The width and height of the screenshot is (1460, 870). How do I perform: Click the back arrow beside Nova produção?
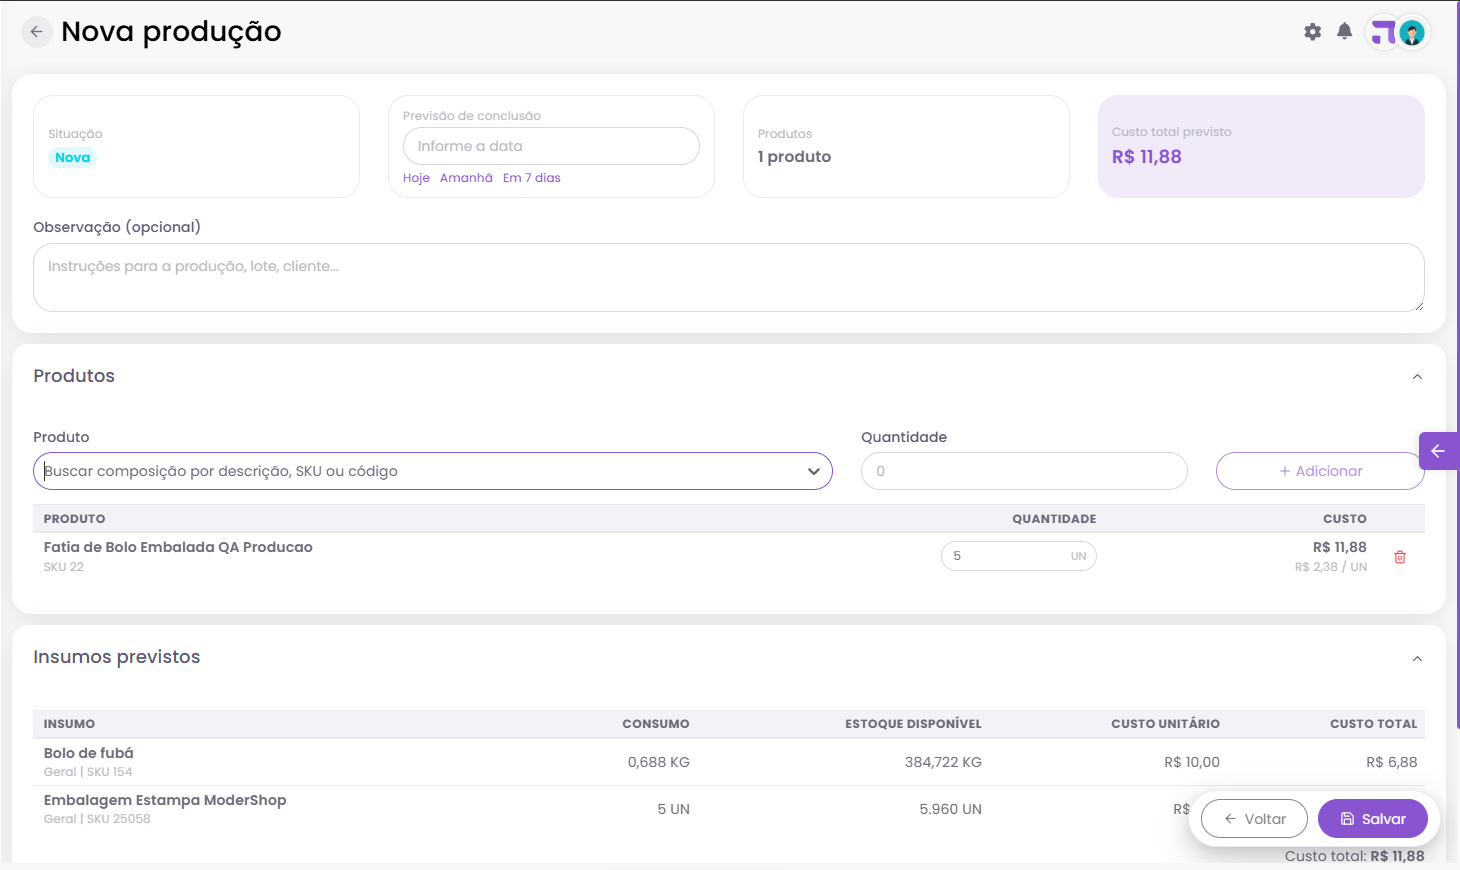click(36, 32)
